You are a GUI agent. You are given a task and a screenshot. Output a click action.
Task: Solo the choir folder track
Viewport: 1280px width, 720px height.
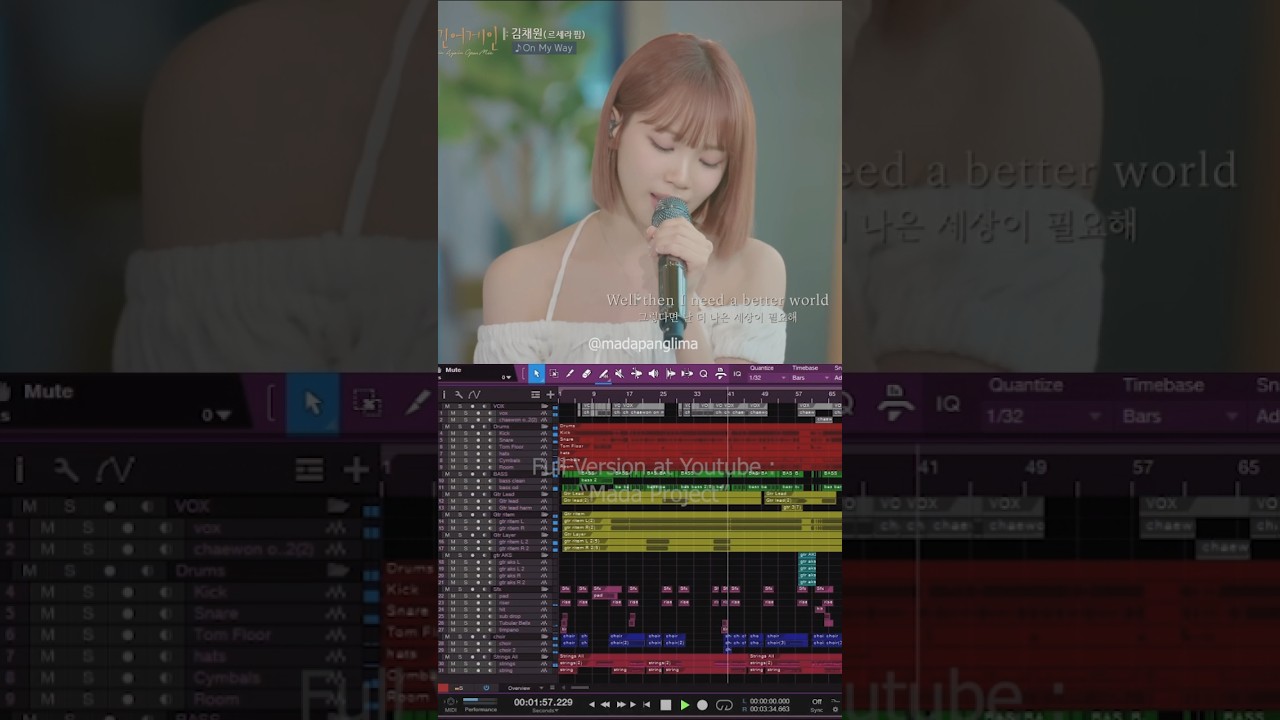460,637
